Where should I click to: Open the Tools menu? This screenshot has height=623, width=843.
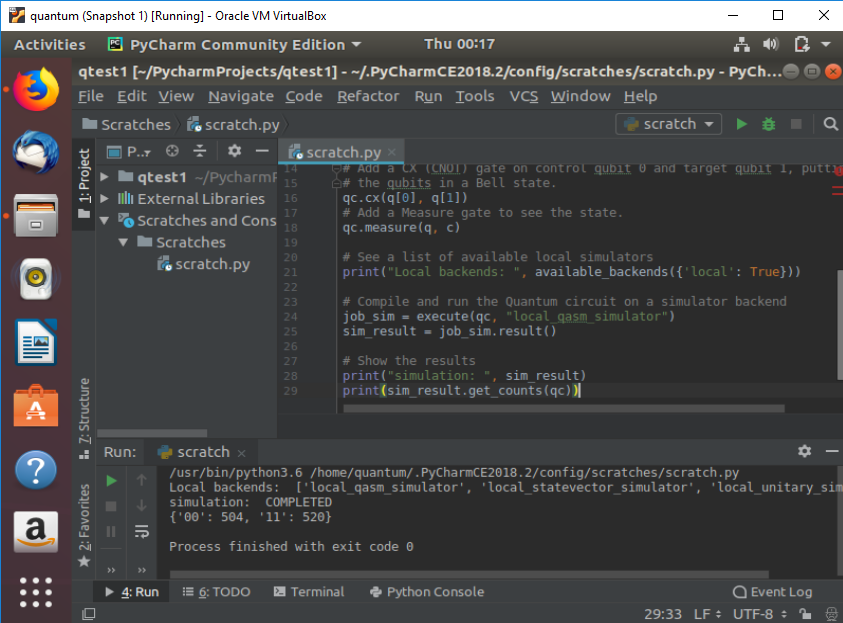(x=475, y=96)
